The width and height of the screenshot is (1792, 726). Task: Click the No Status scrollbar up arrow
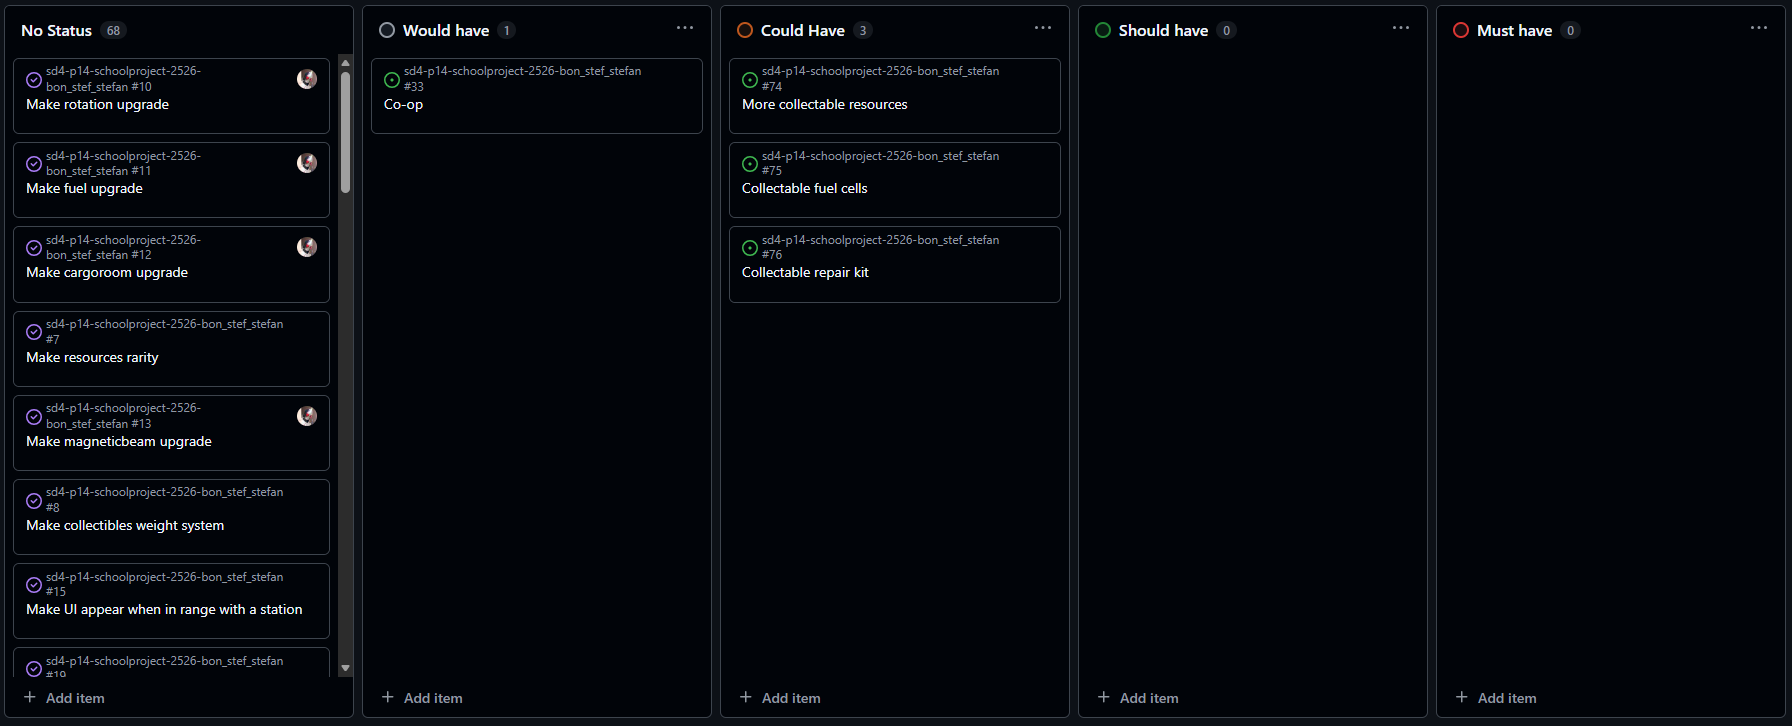coord(345,63)
